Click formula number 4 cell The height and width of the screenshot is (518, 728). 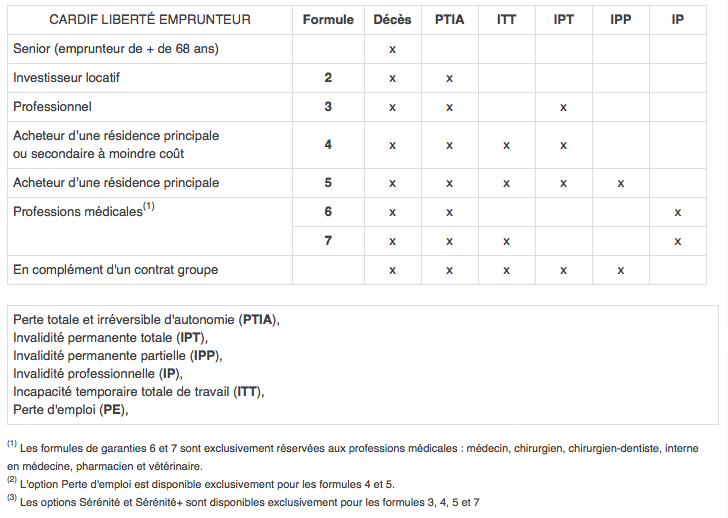tap(328, 145)
